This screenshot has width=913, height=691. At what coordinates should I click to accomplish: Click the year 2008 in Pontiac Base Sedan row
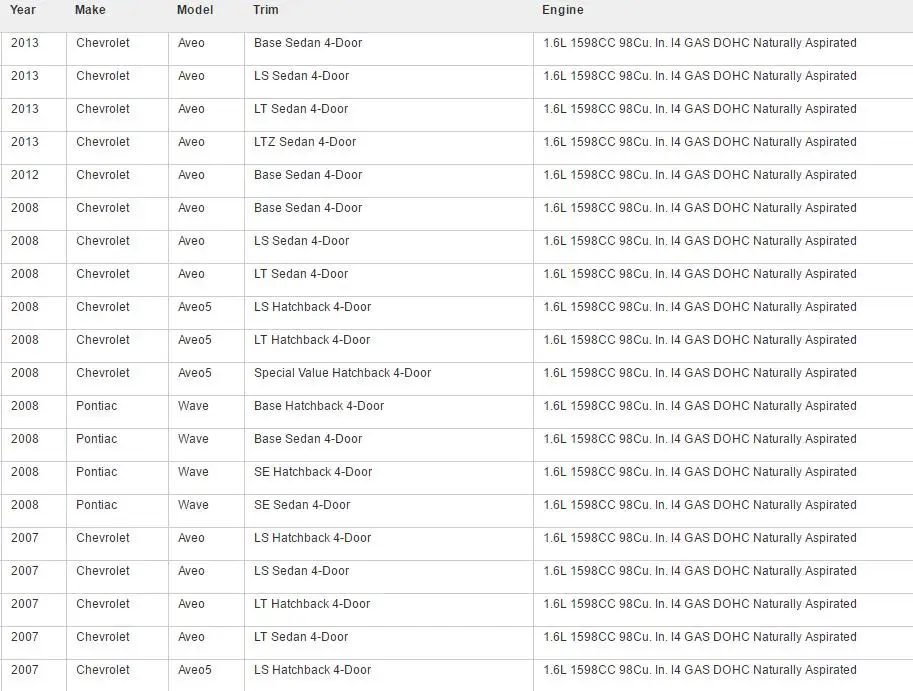tap(24, 439)
